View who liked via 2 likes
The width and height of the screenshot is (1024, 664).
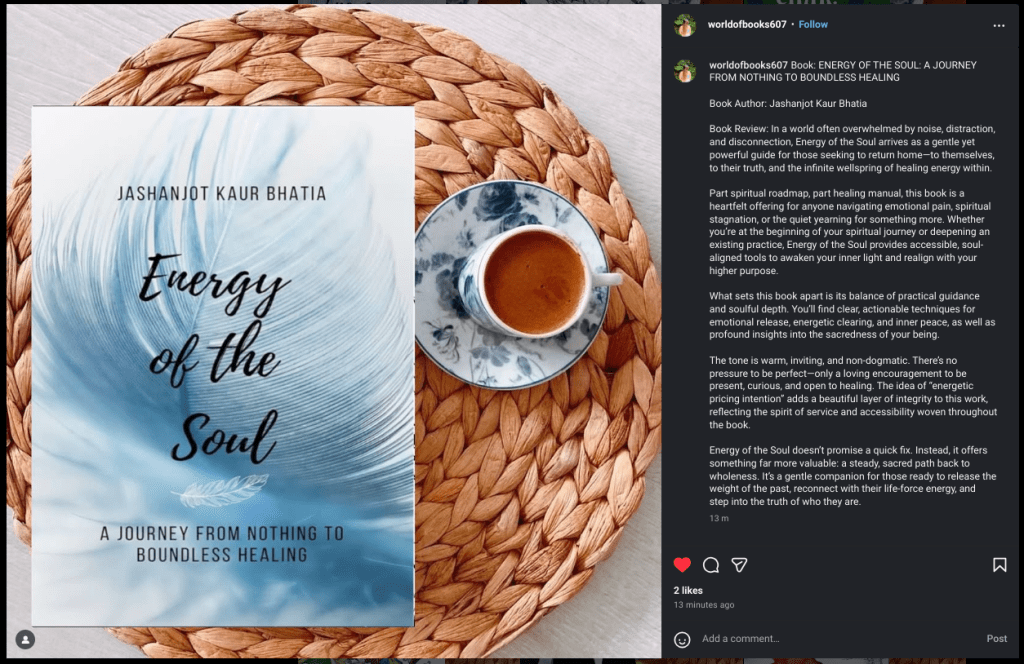click(x=688, y=590)
